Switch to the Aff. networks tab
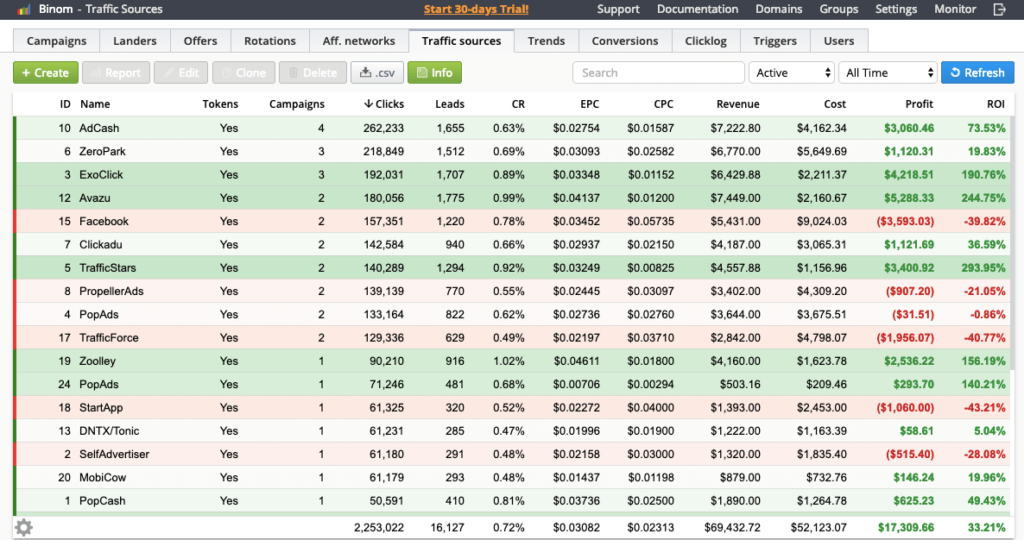 [x=359, y=40]
